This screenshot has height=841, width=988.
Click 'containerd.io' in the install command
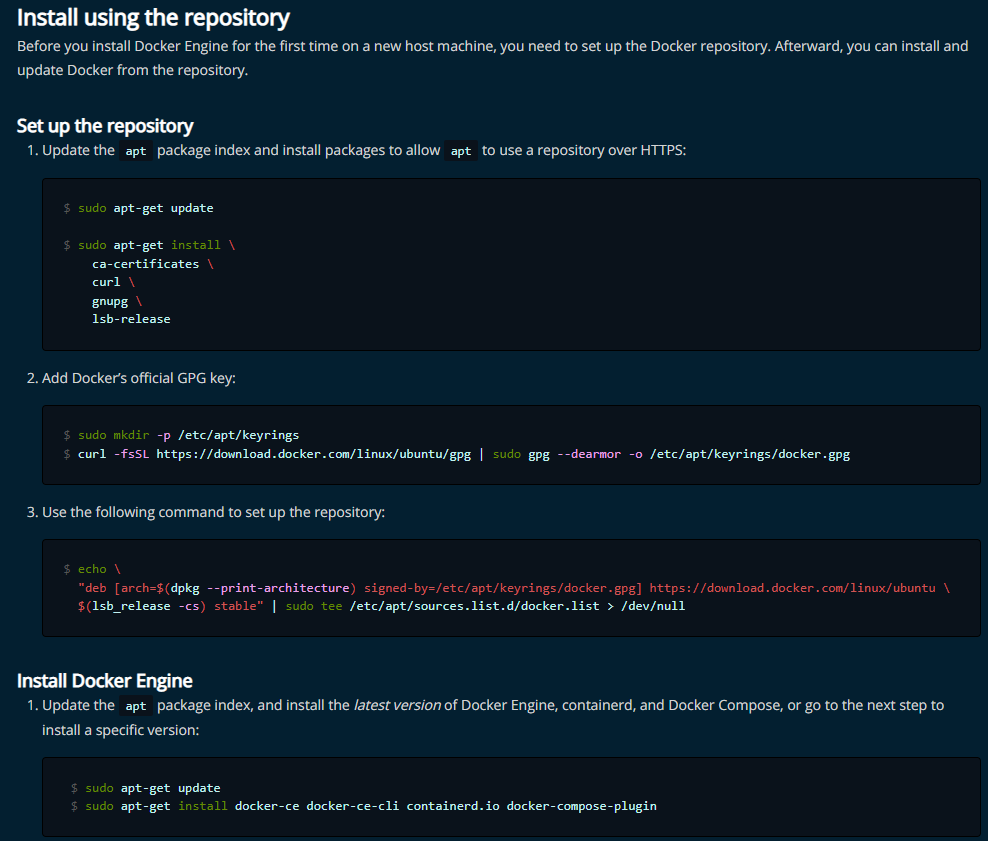pyautogui.click(x=453, y=806)
